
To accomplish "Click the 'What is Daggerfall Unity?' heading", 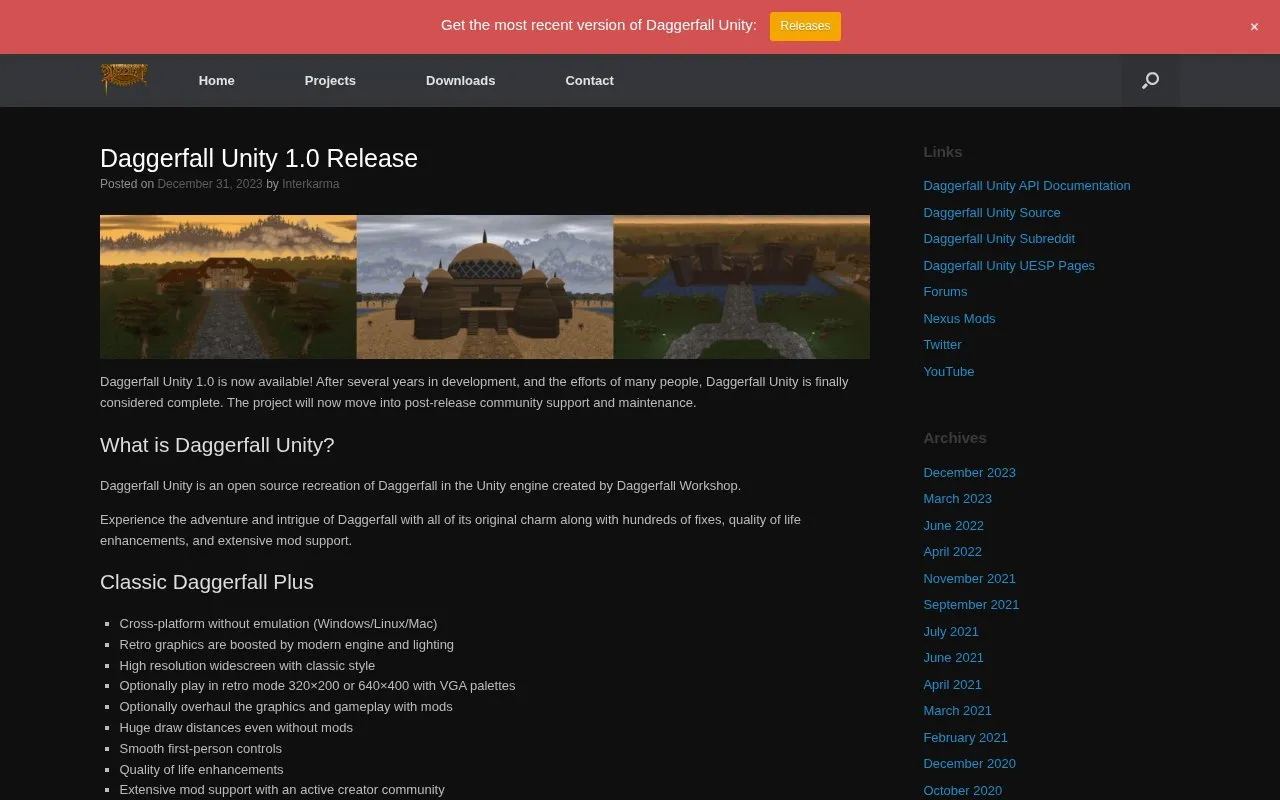I will 217,445.
